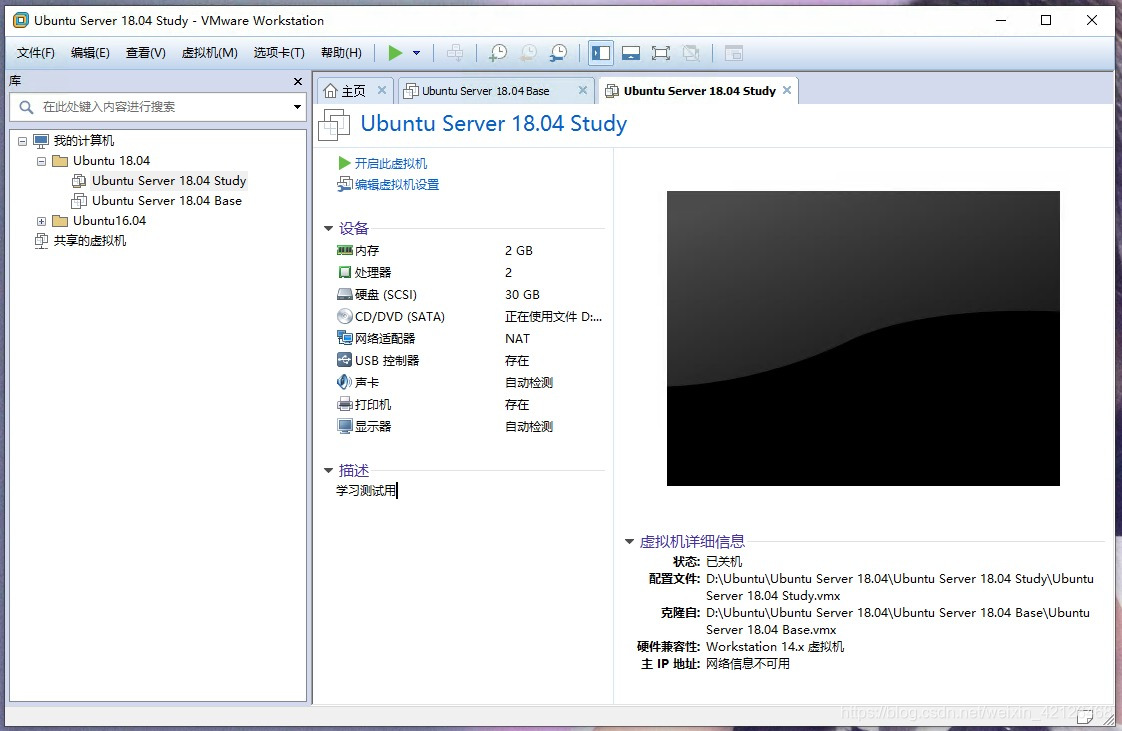
Task: Click the 网络适配器 network adapter icon
Action: coord(344,338)
